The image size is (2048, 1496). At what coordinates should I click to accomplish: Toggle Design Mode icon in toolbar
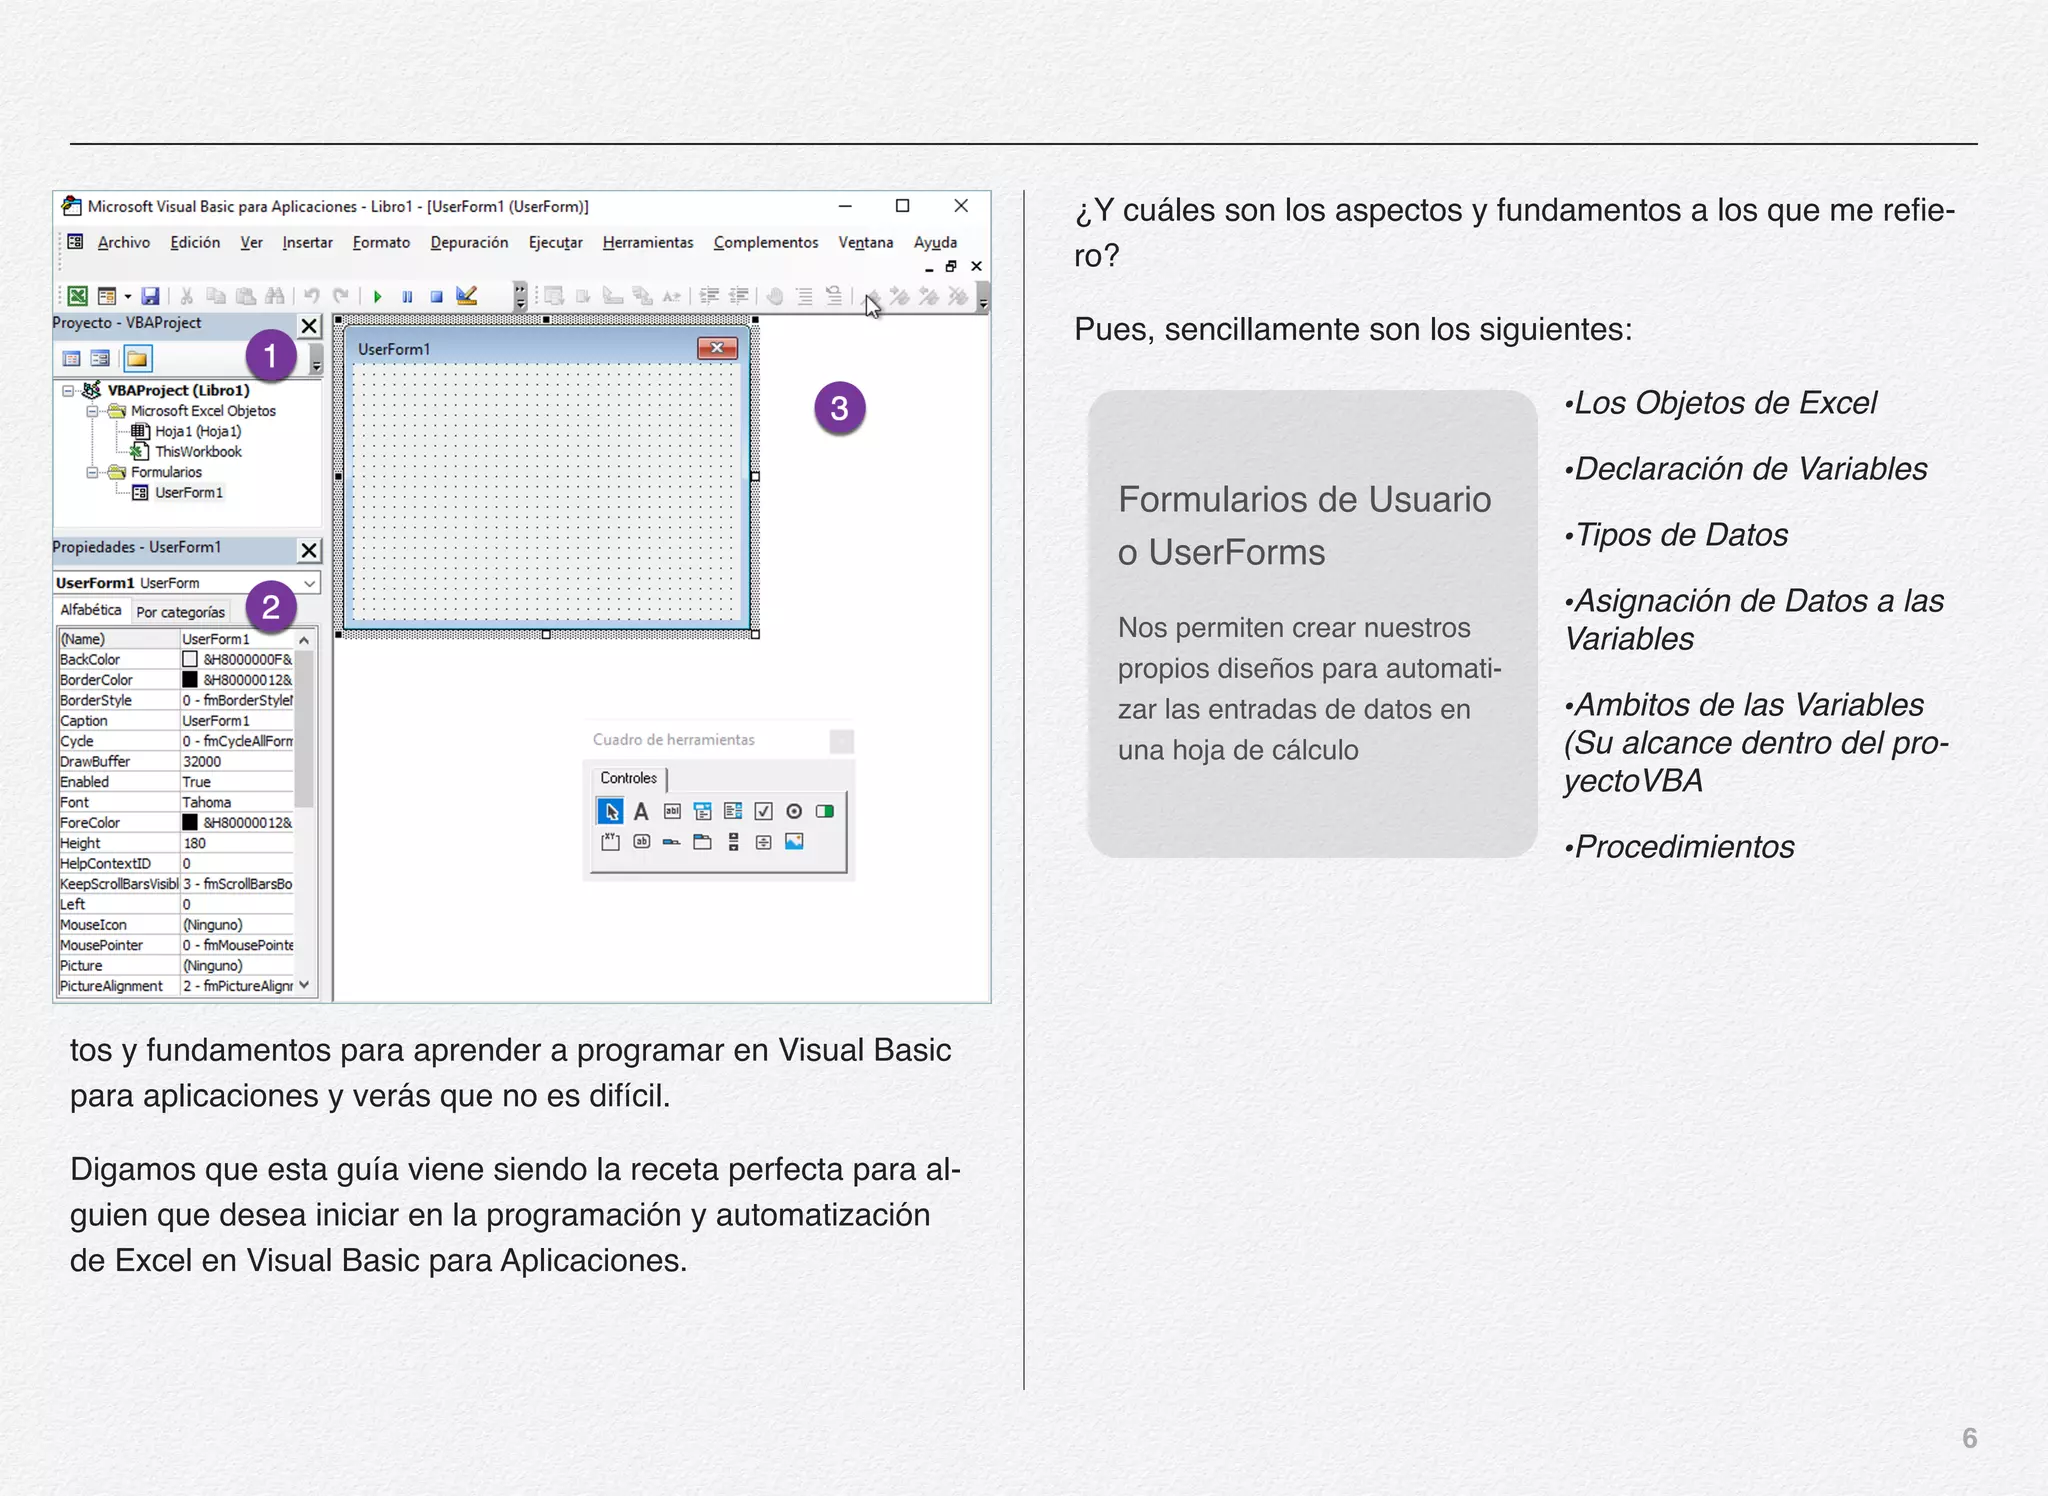click(x=466, y=296)
